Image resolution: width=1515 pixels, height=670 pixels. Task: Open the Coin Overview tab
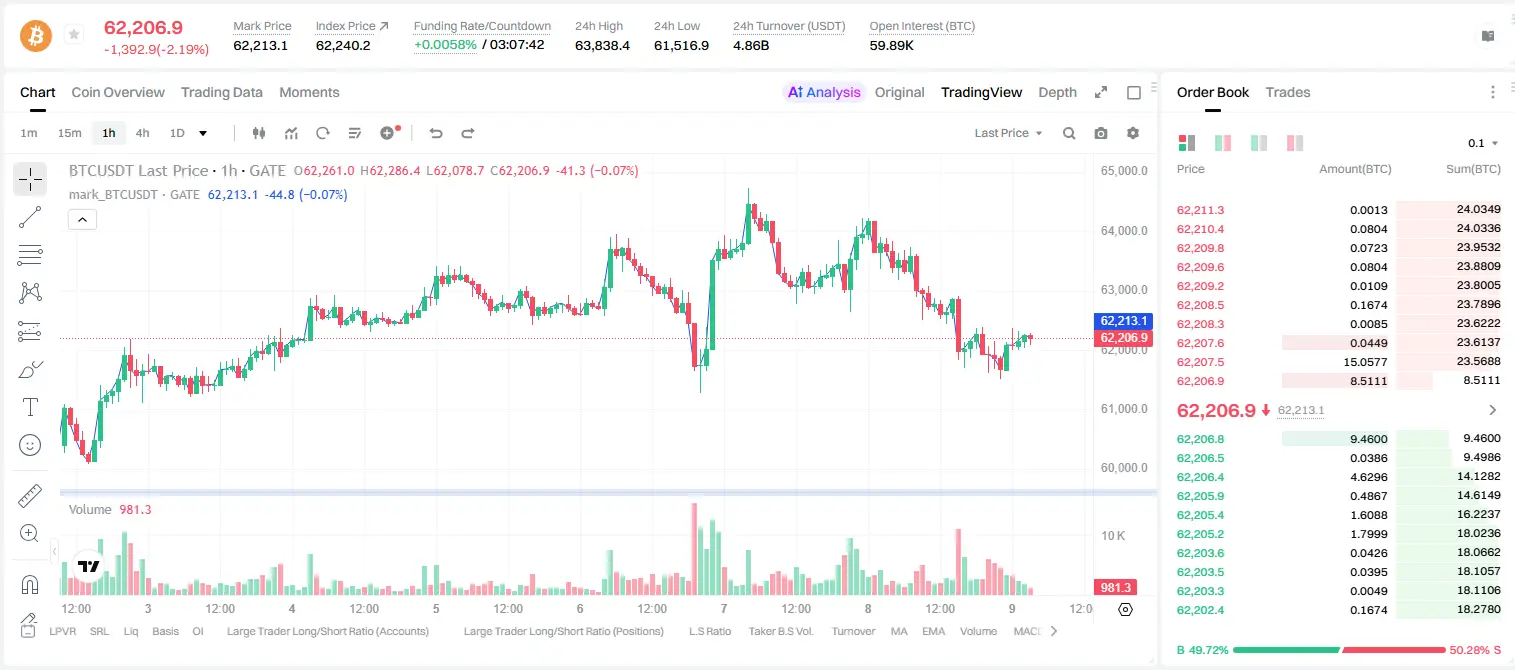point(118,92)
